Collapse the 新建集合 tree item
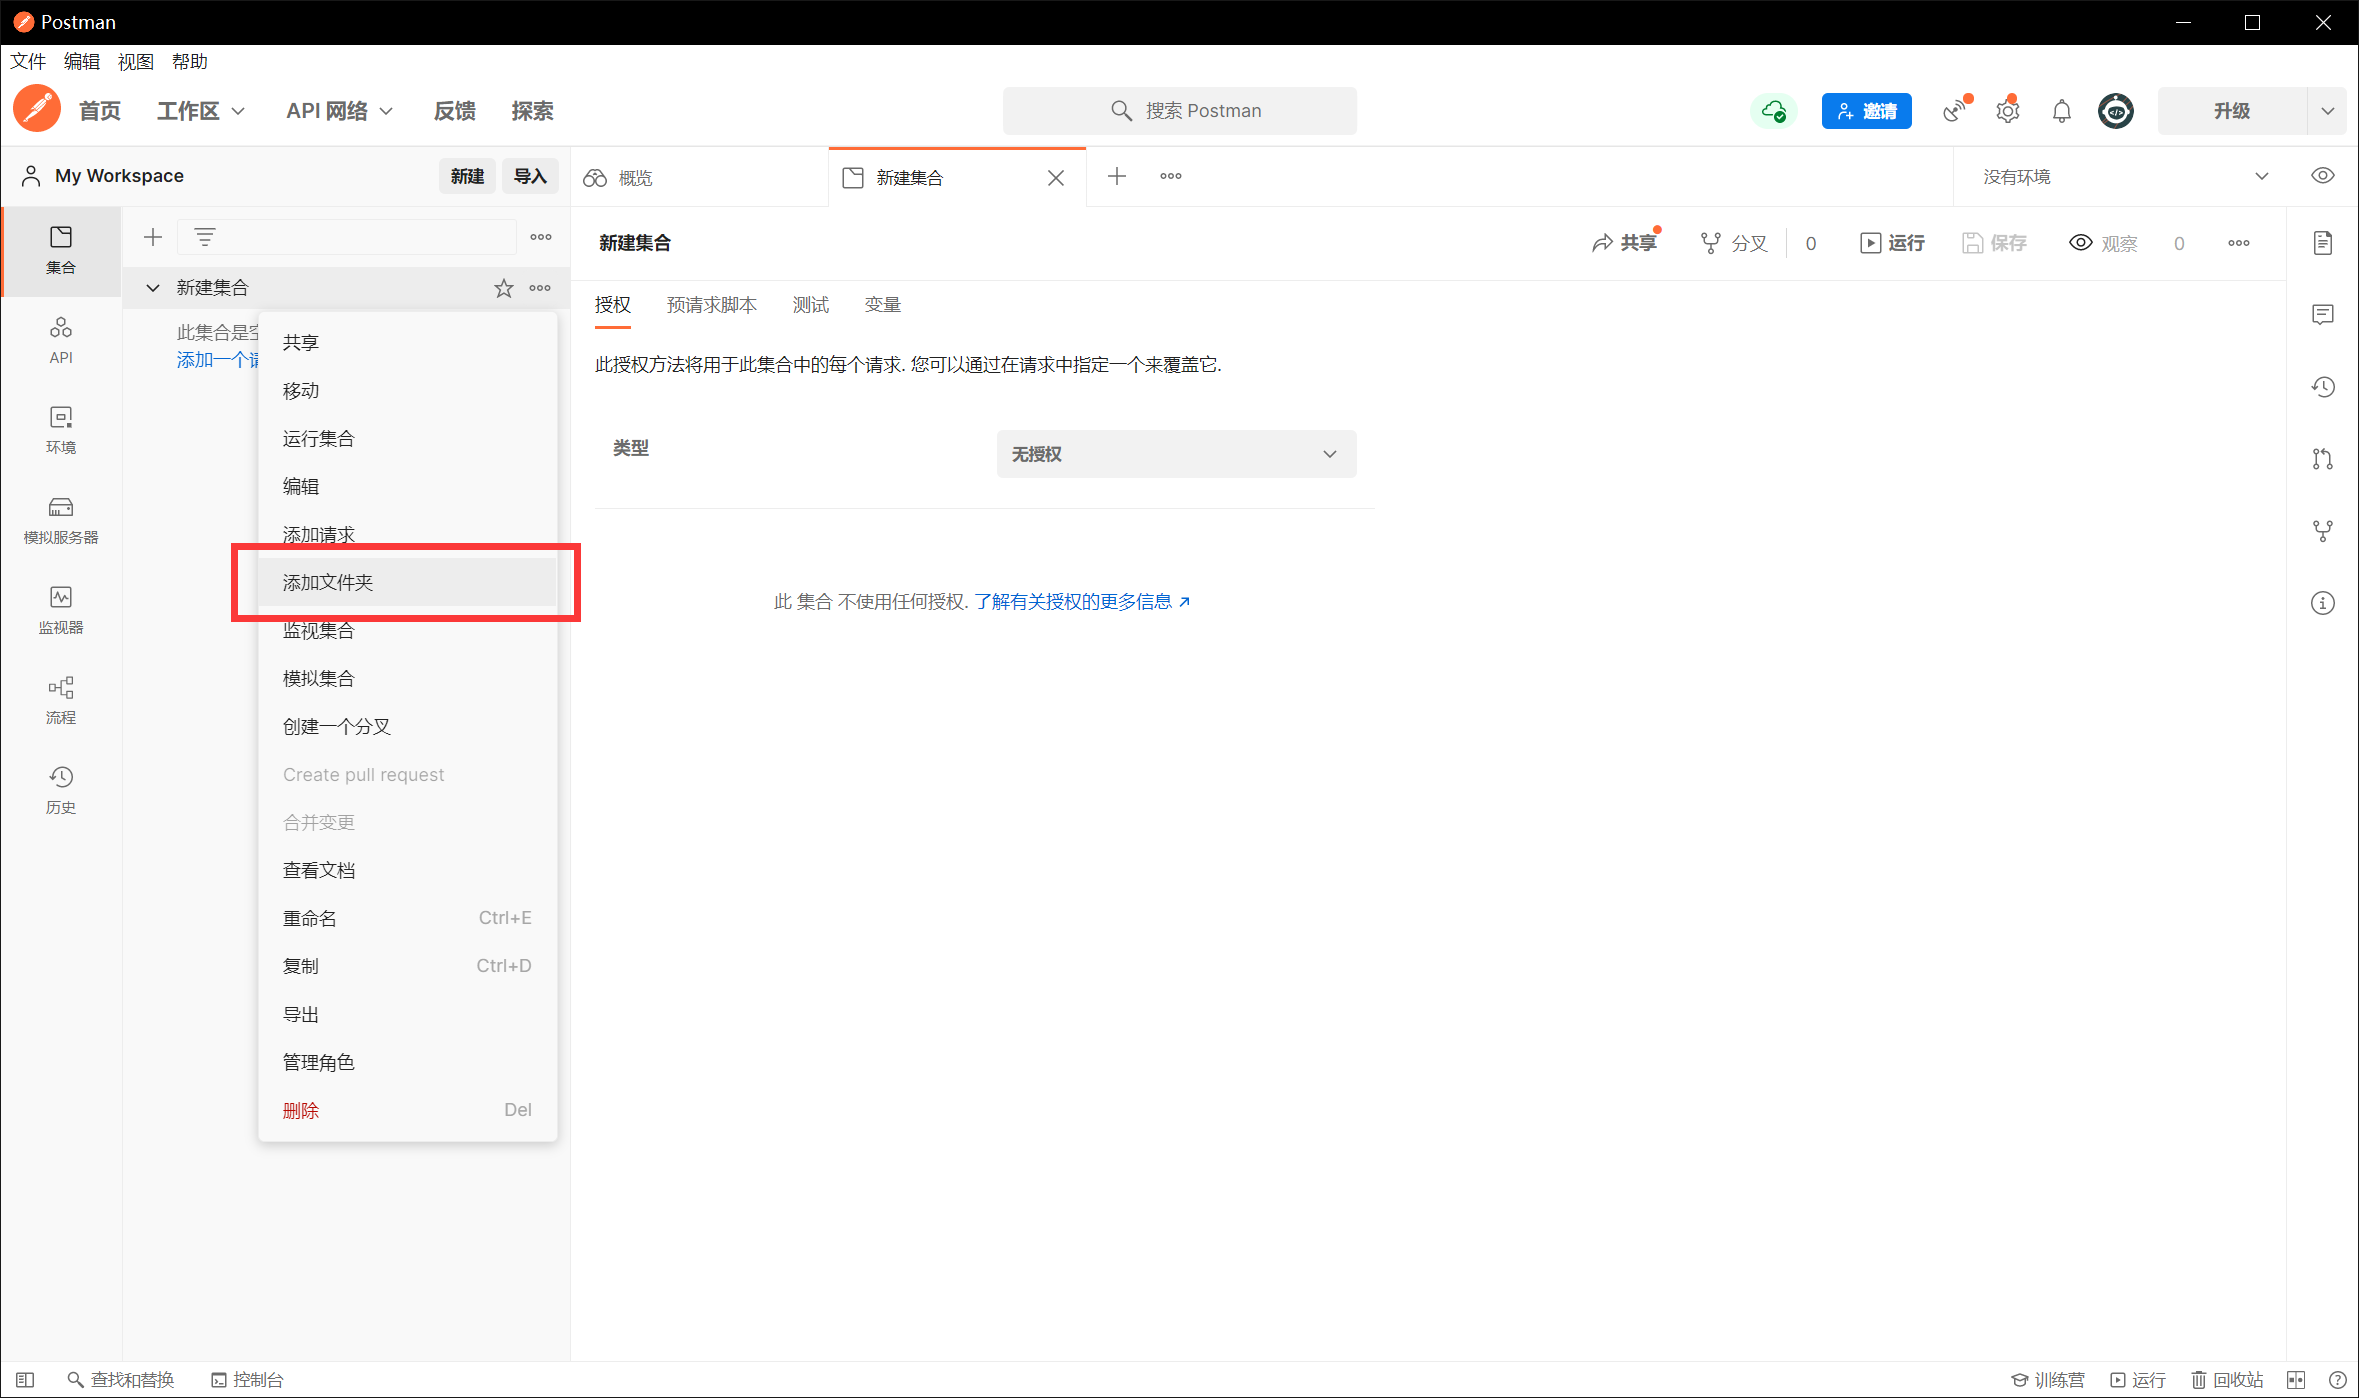The width and height of the screenshot is (2359, 1398). [153, 288]
